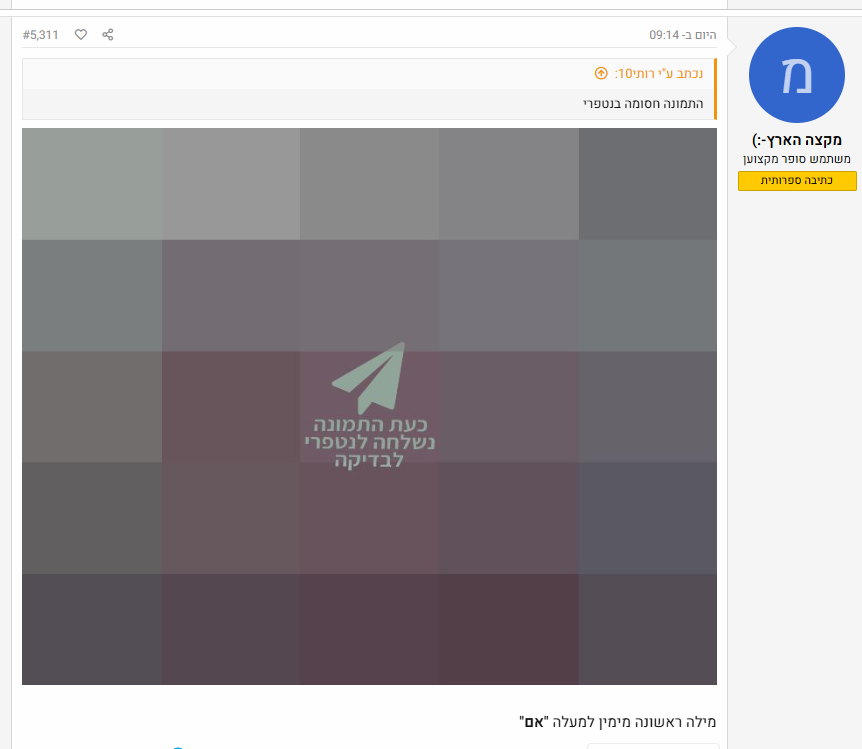Open the blue avatar with letter מ
Screen dimensions: 862x749
(797, 75)
